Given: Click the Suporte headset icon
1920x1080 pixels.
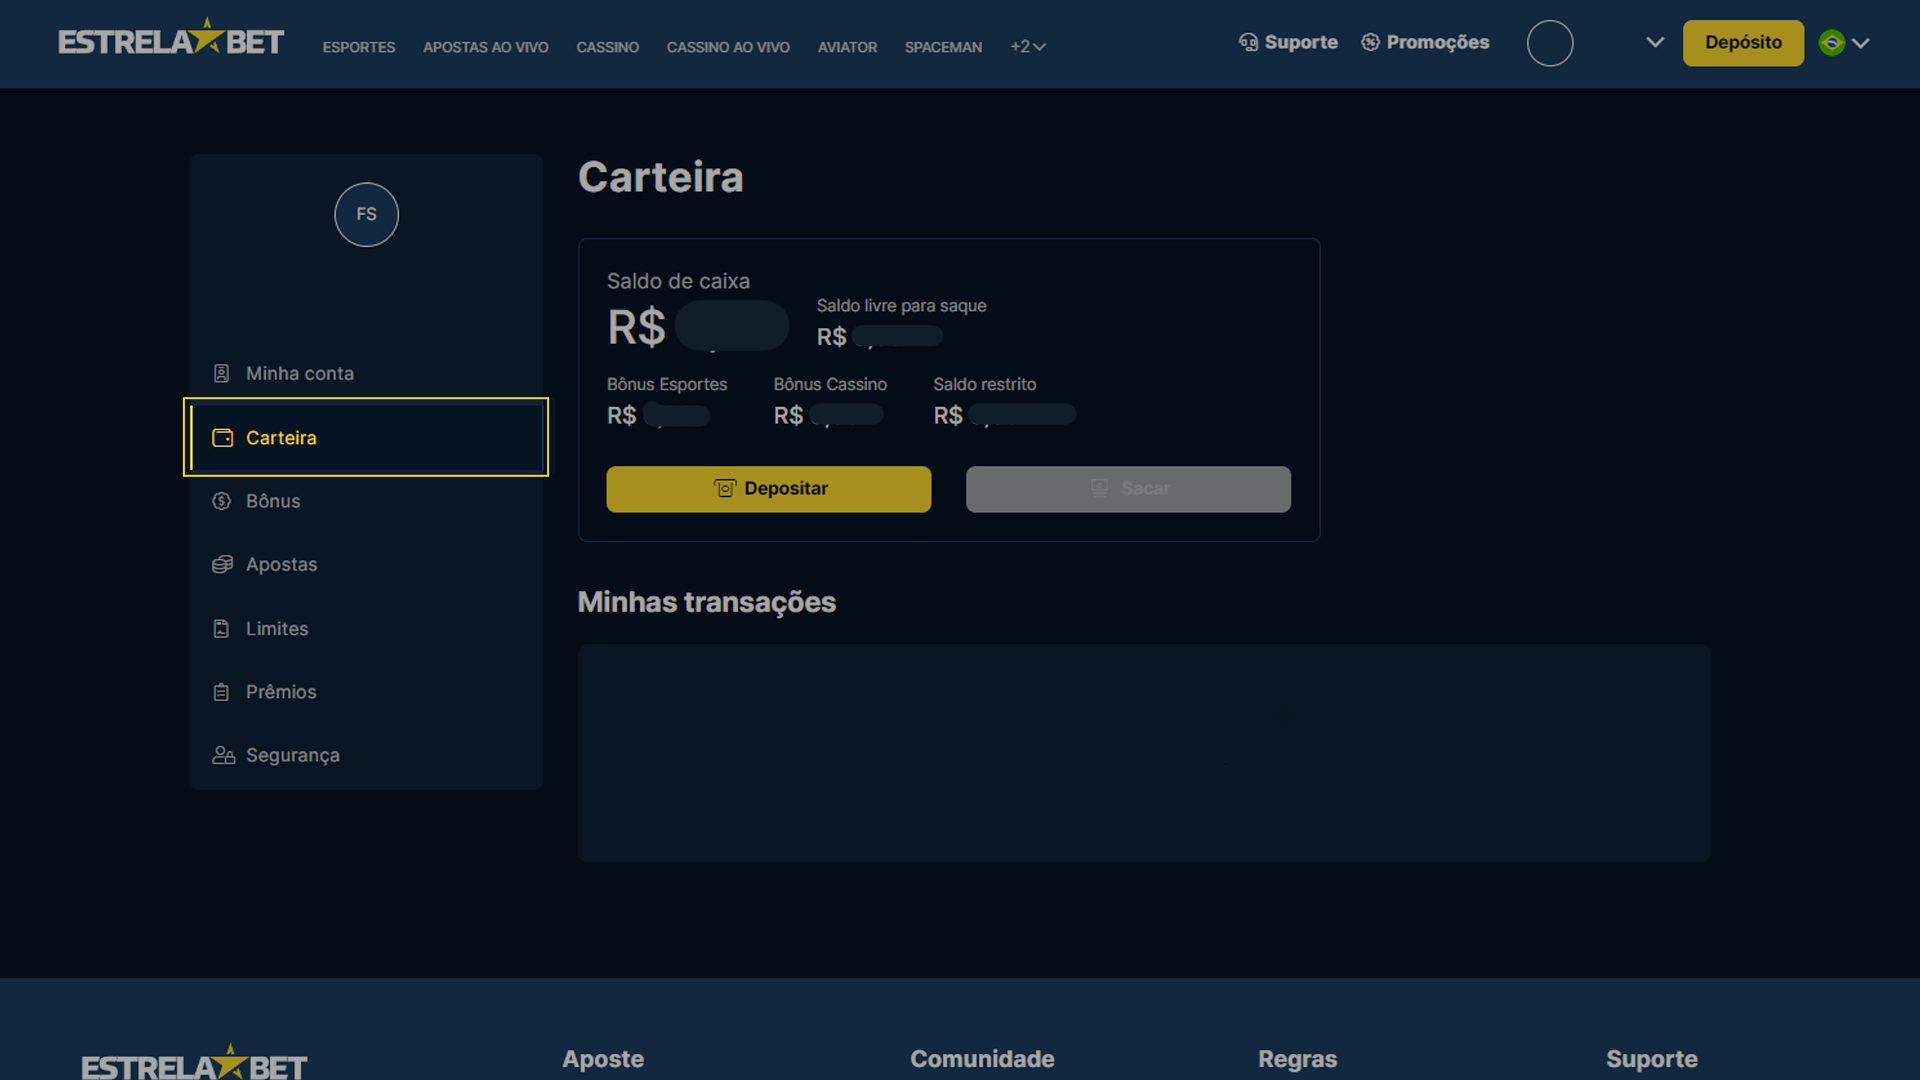Looking at the screenshot, I should click(1248, 42).
